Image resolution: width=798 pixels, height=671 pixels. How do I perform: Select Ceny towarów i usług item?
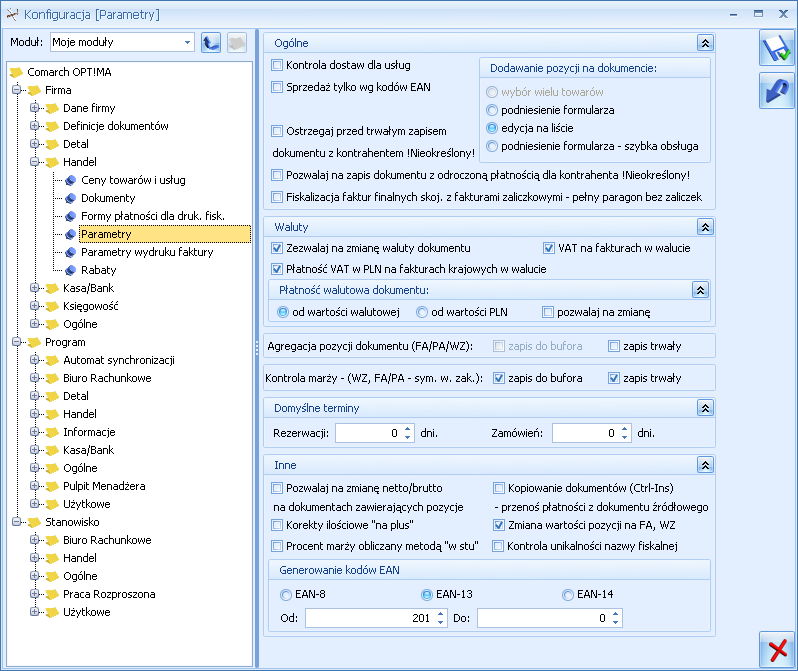click(133, 180)
